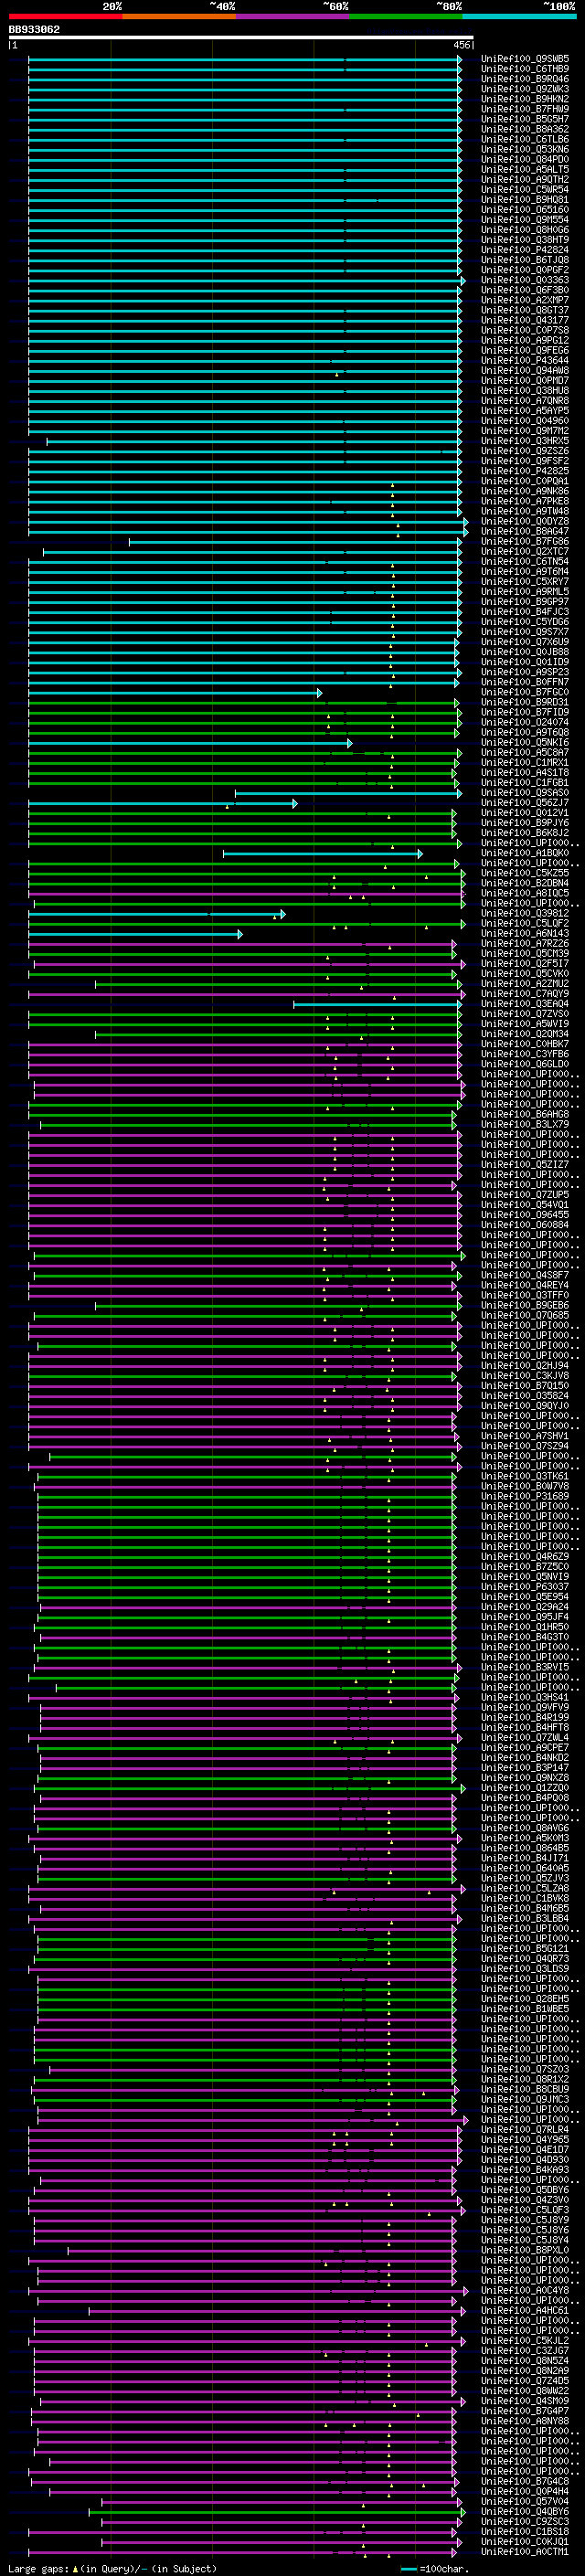Click the UniRef100_Q56ZJ7 alignment arrowhead
585x2576 pixels.
[x=295, y=803]
